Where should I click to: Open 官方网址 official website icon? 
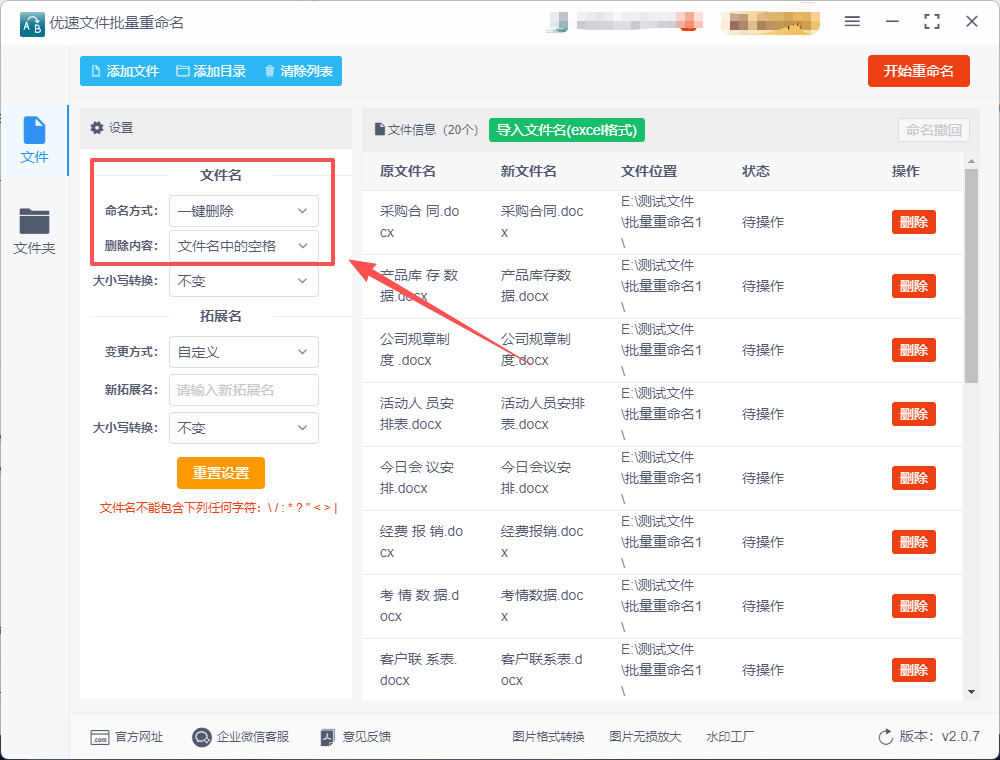(x=100, y=737)
